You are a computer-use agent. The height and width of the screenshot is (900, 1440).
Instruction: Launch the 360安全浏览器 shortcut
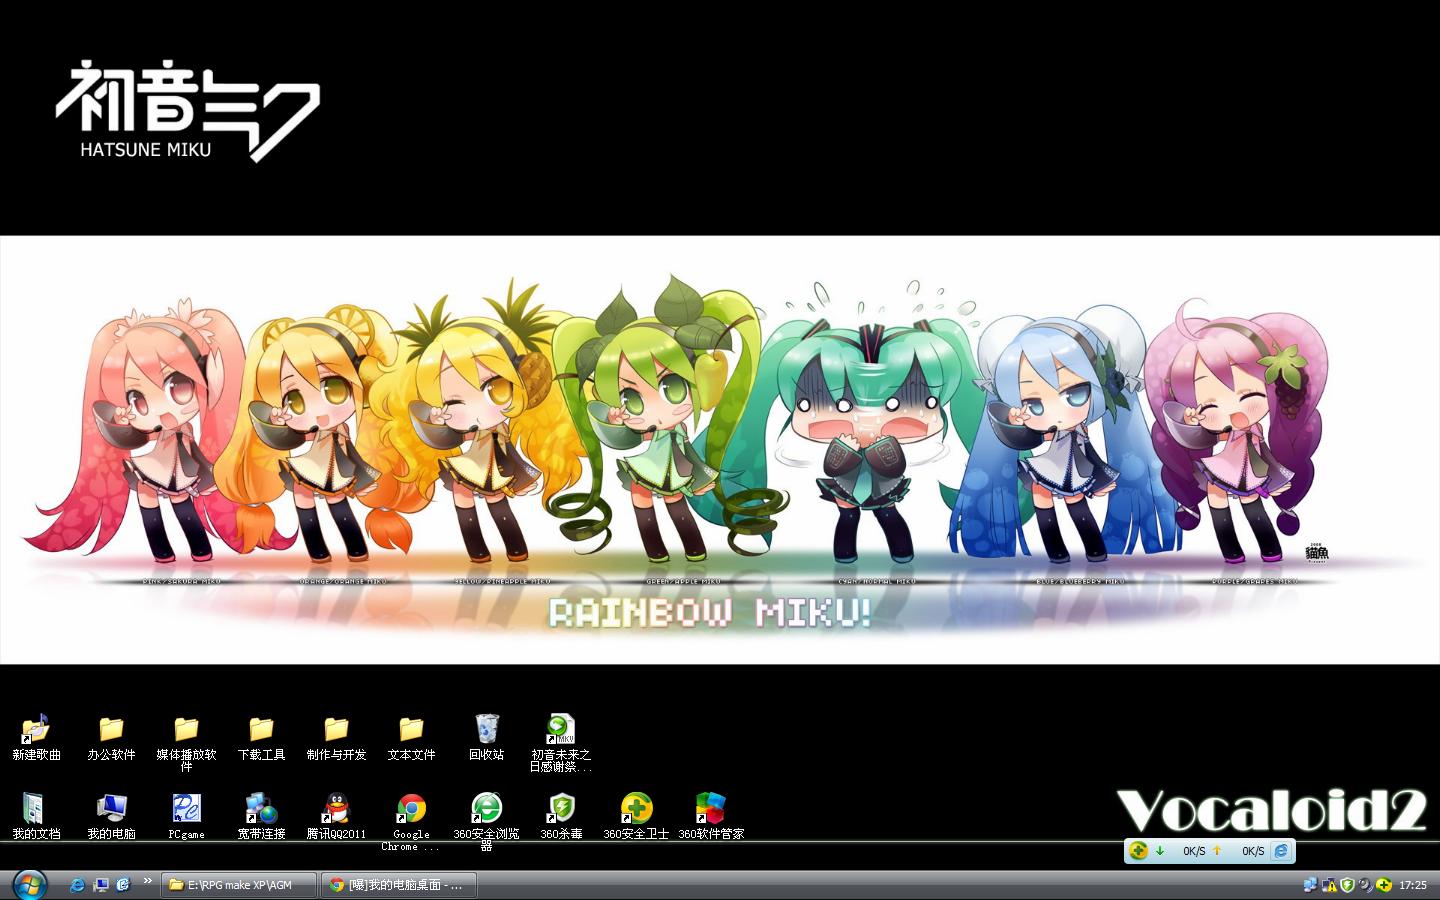[486, 822]
